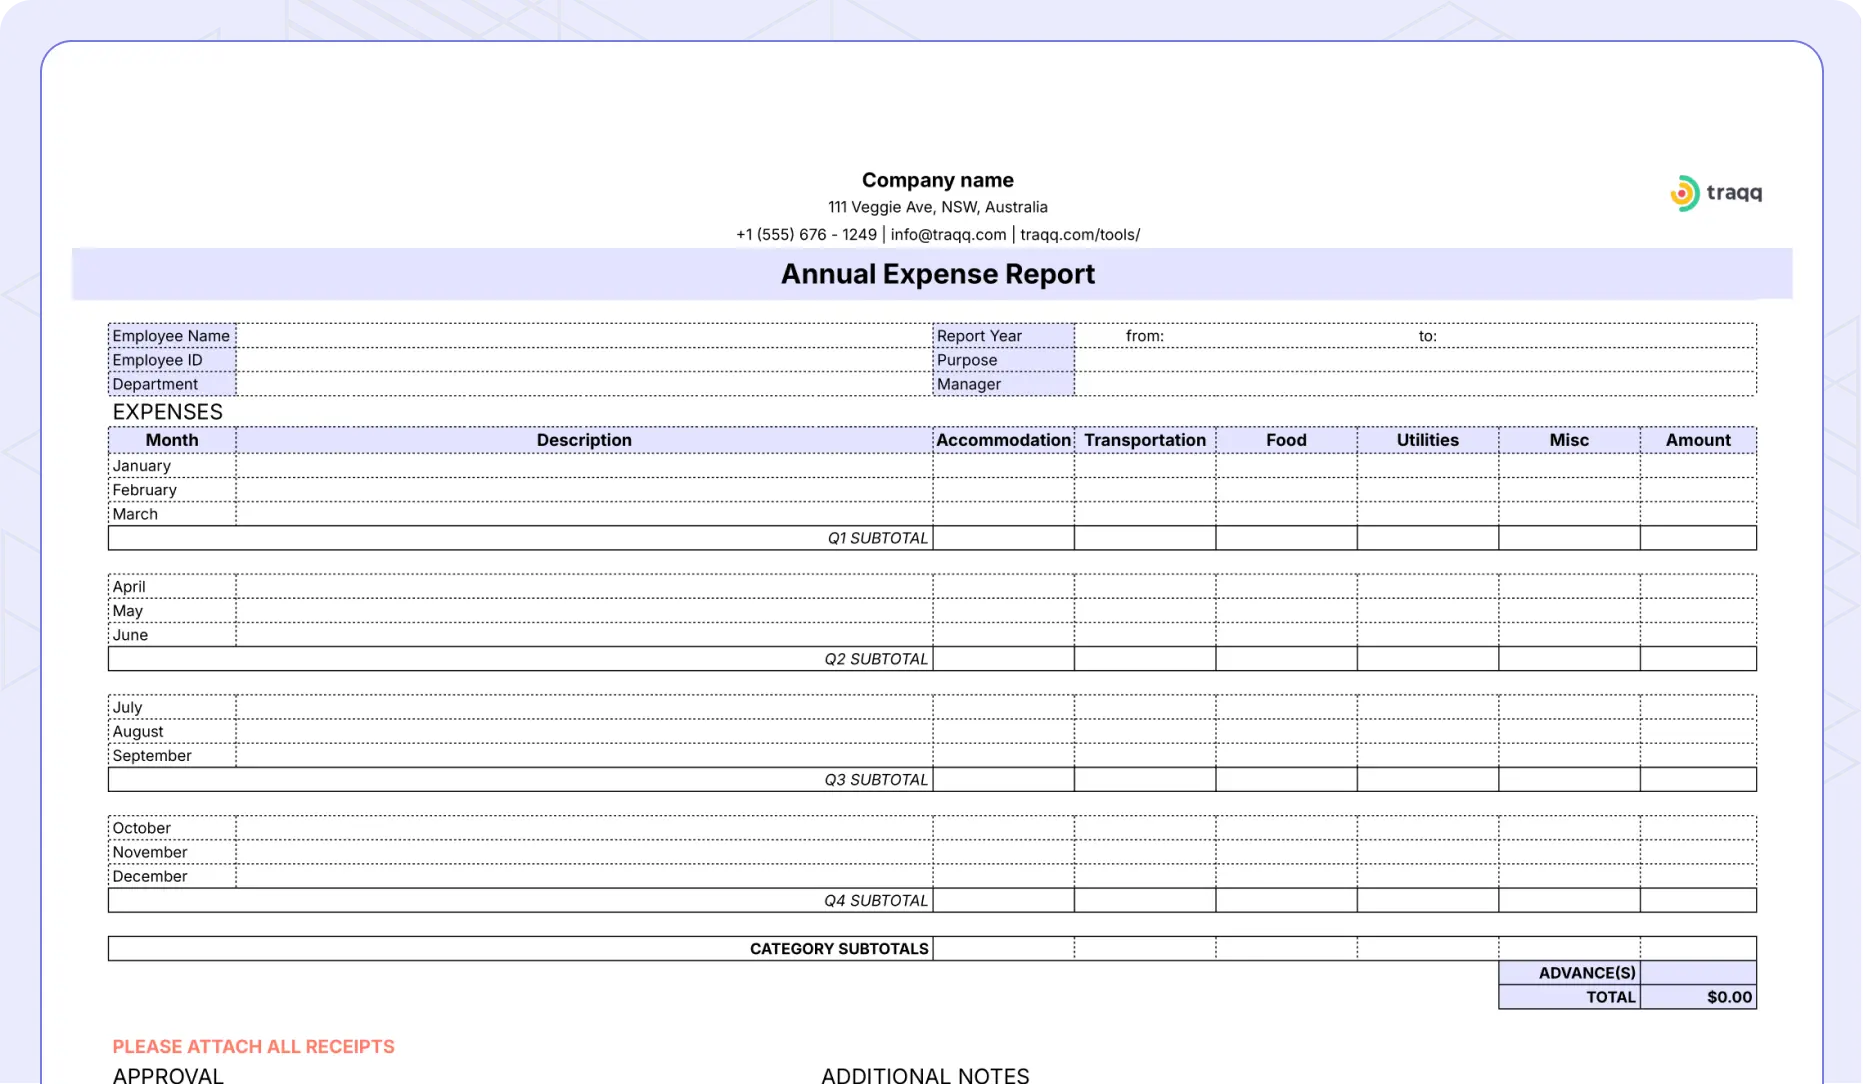Screen dimensions: 1864x1084
Task: Select the June row label
Action: coord(130,635)
